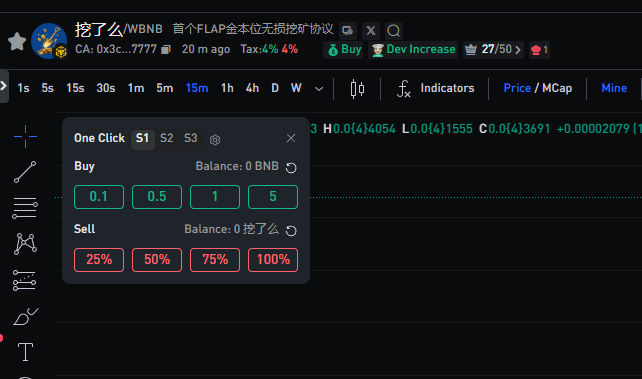Viewport: 642px width, 379px height.
Task: Select the W weekly timeframe
Action: click(296, 88)
